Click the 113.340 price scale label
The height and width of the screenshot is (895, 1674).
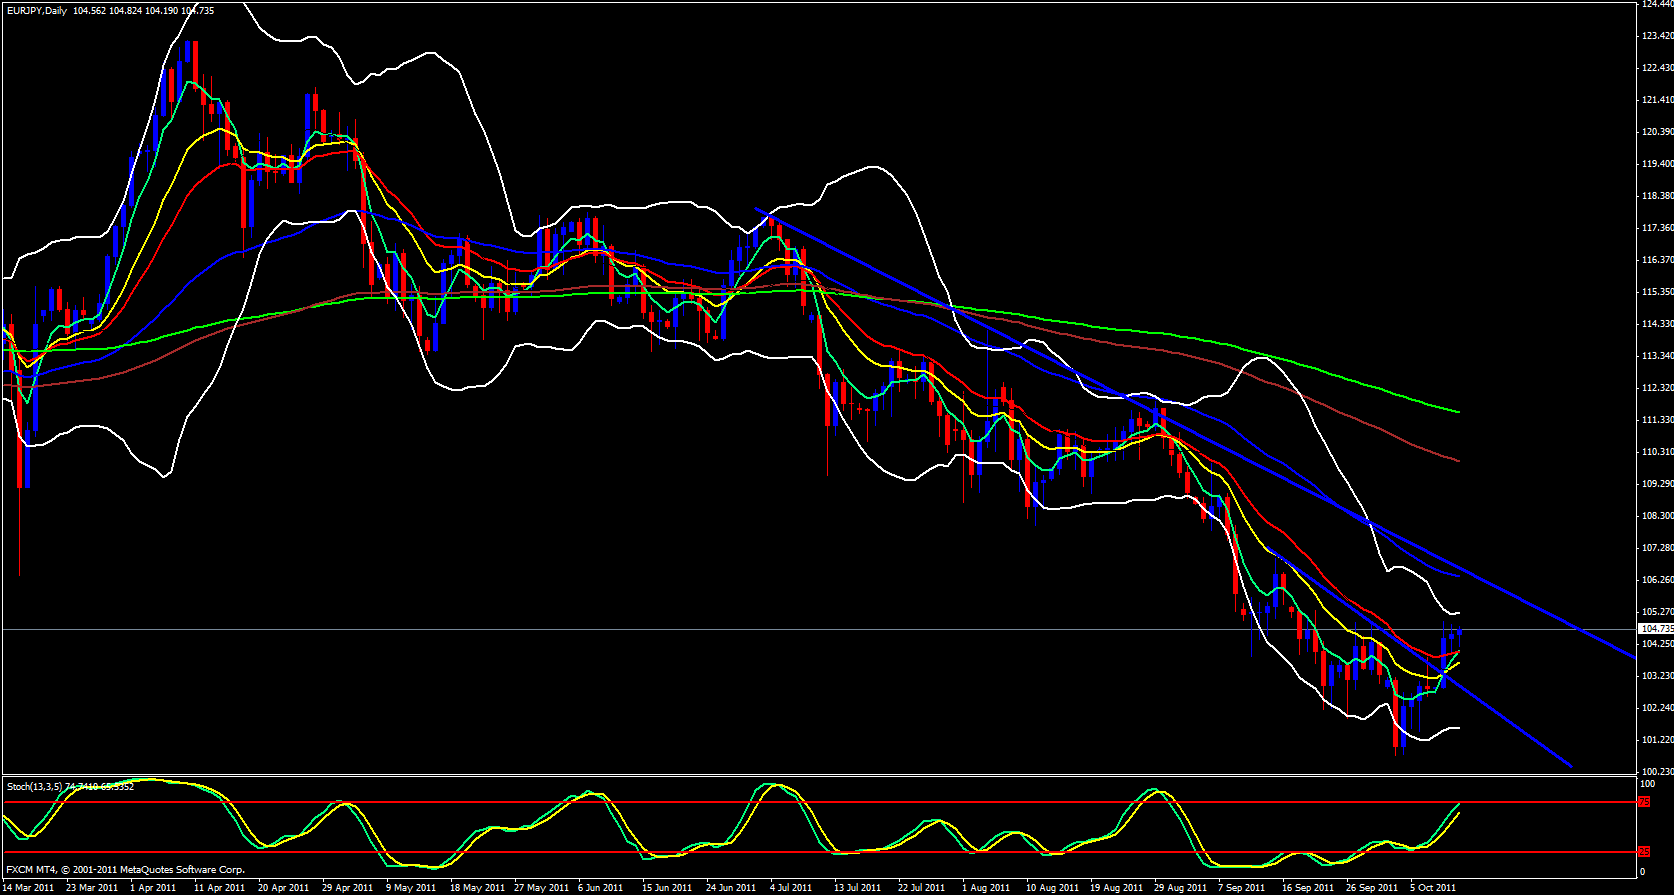point(1657,356)
